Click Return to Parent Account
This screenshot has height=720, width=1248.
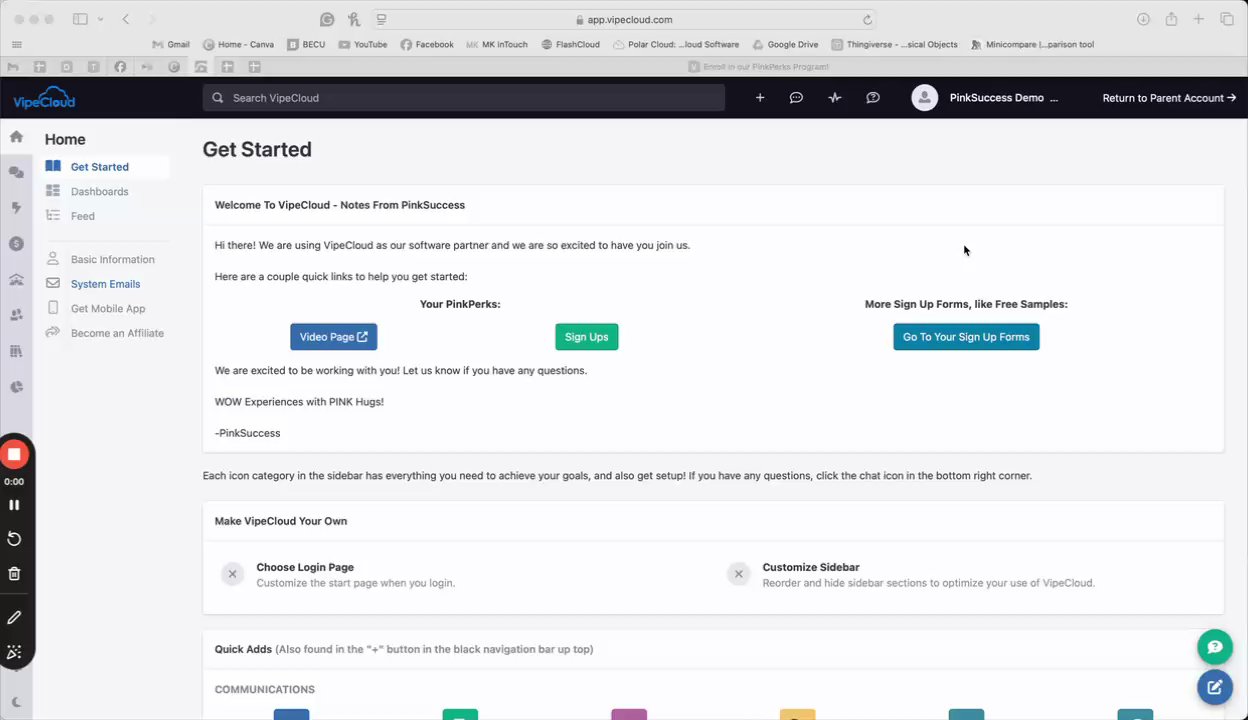tap(1169, 98)
